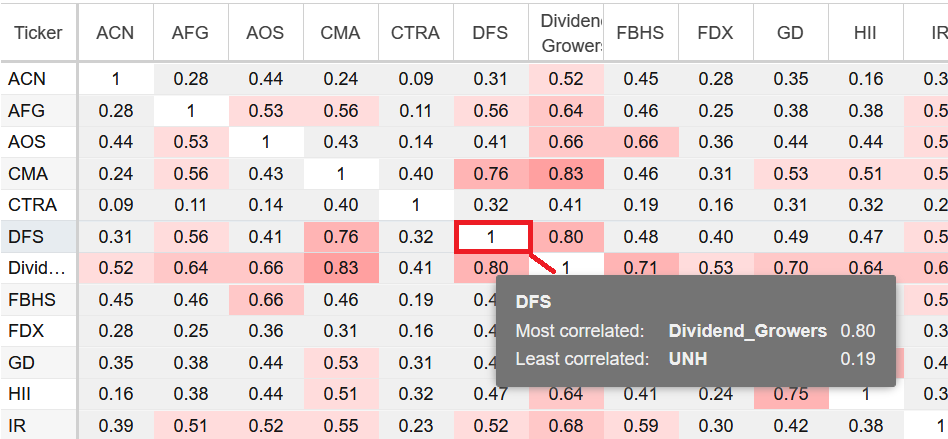Select the FDX row, ACN column cell
This screenshot has height=439, width=948.
tap(115, 331)
